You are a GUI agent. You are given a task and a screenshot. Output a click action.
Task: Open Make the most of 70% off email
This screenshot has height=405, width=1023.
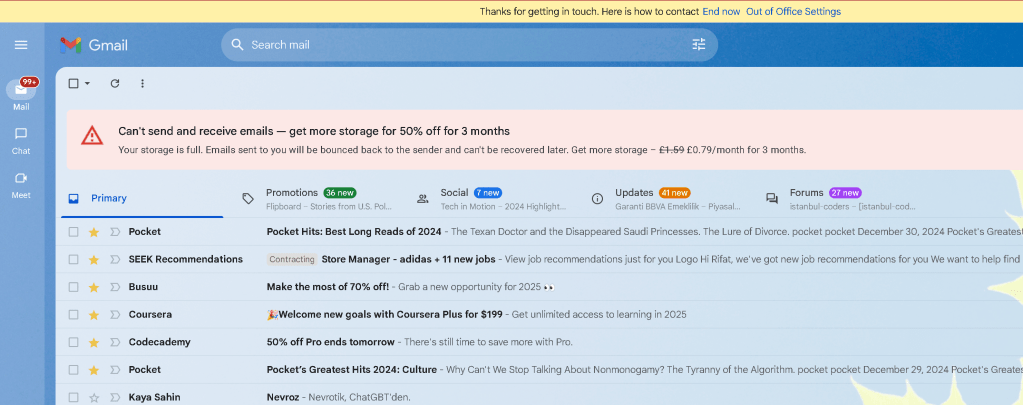(328, 287)
